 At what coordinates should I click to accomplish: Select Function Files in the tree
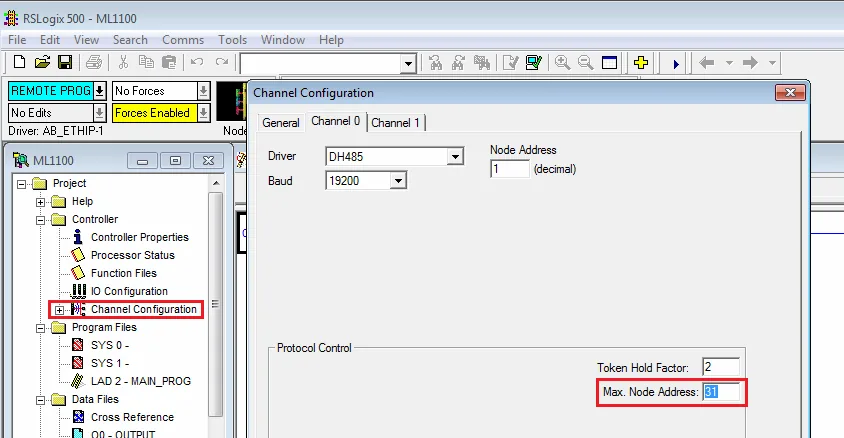[123, 273]
